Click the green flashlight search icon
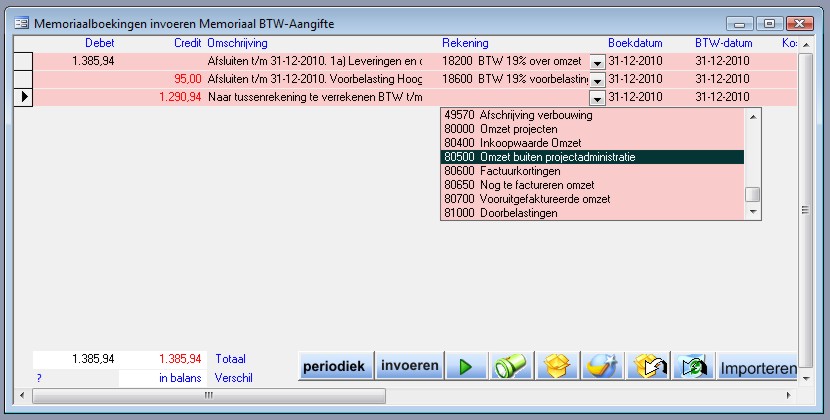This screenshot has height=420, width=830. tap(511, 367)
